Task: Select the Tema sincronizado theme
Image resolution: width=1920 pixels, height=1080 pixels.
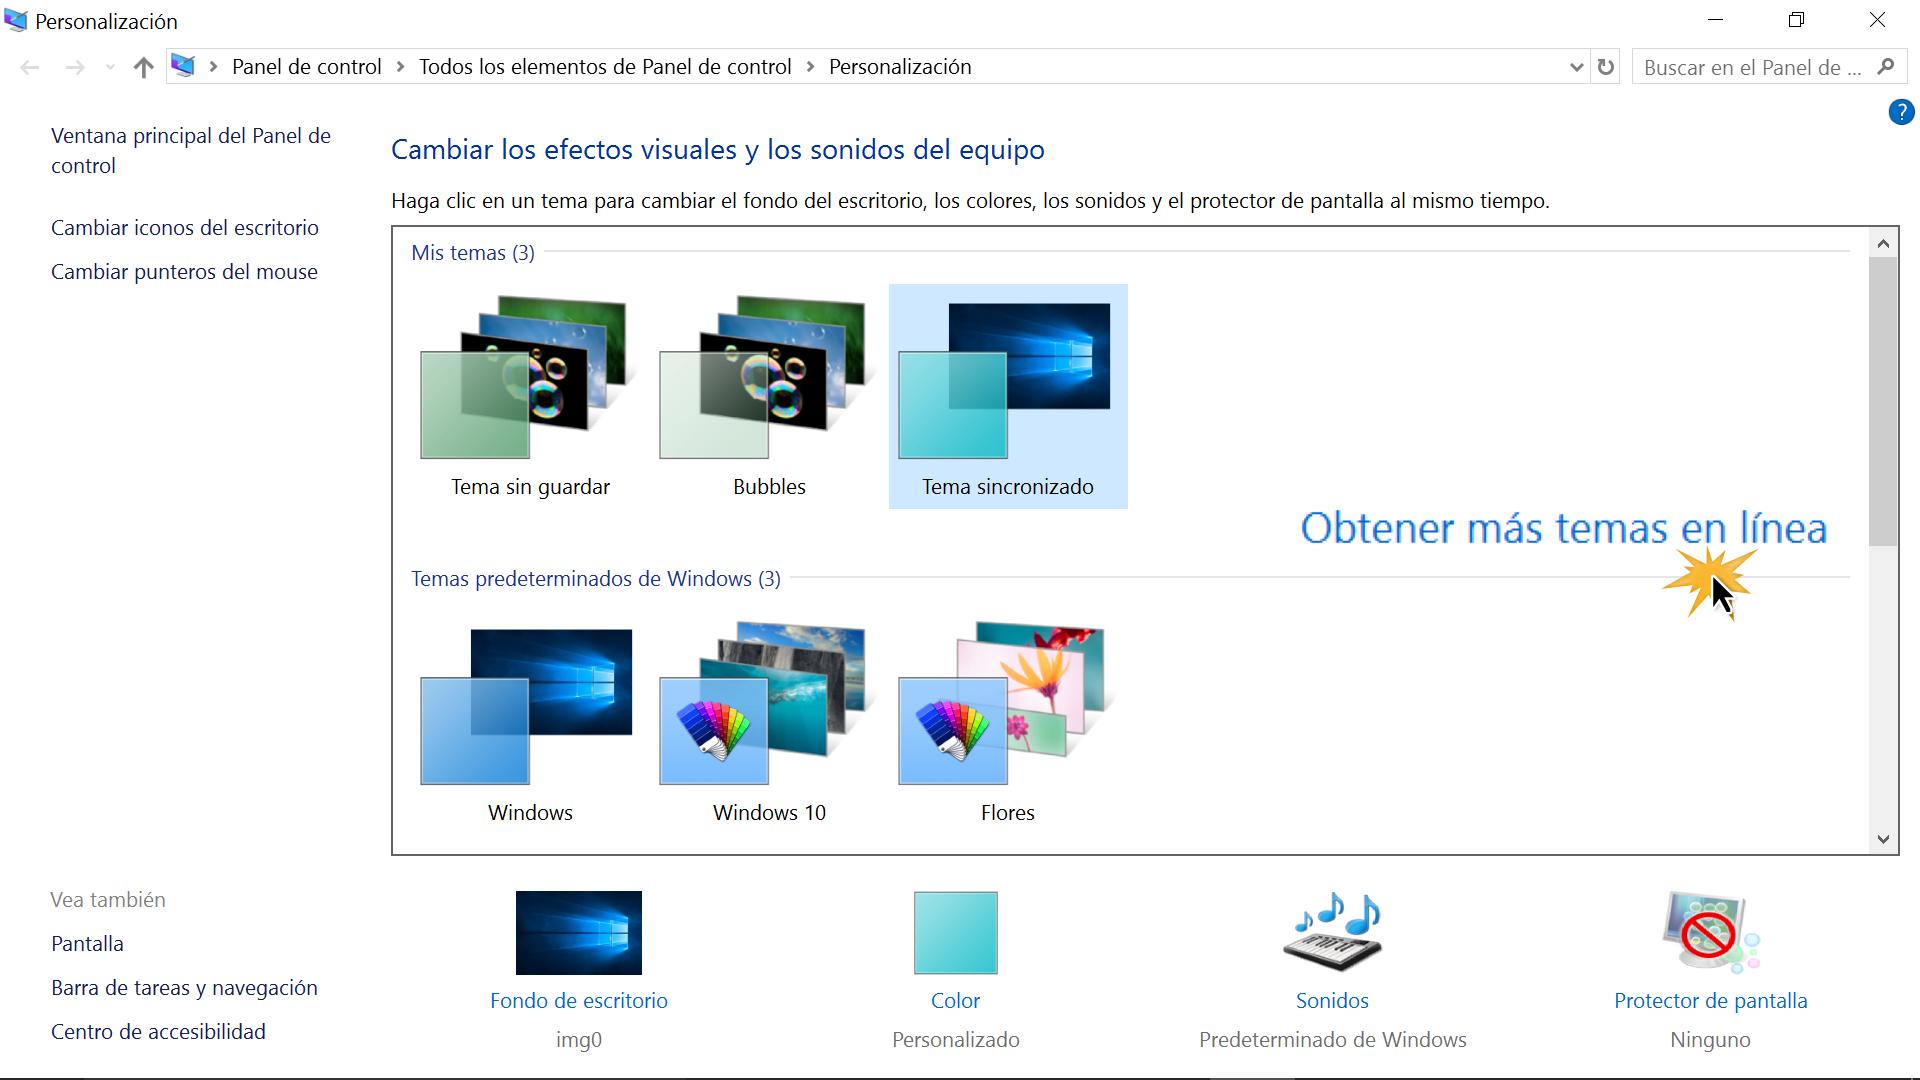Action: [x=1008, y=397]
